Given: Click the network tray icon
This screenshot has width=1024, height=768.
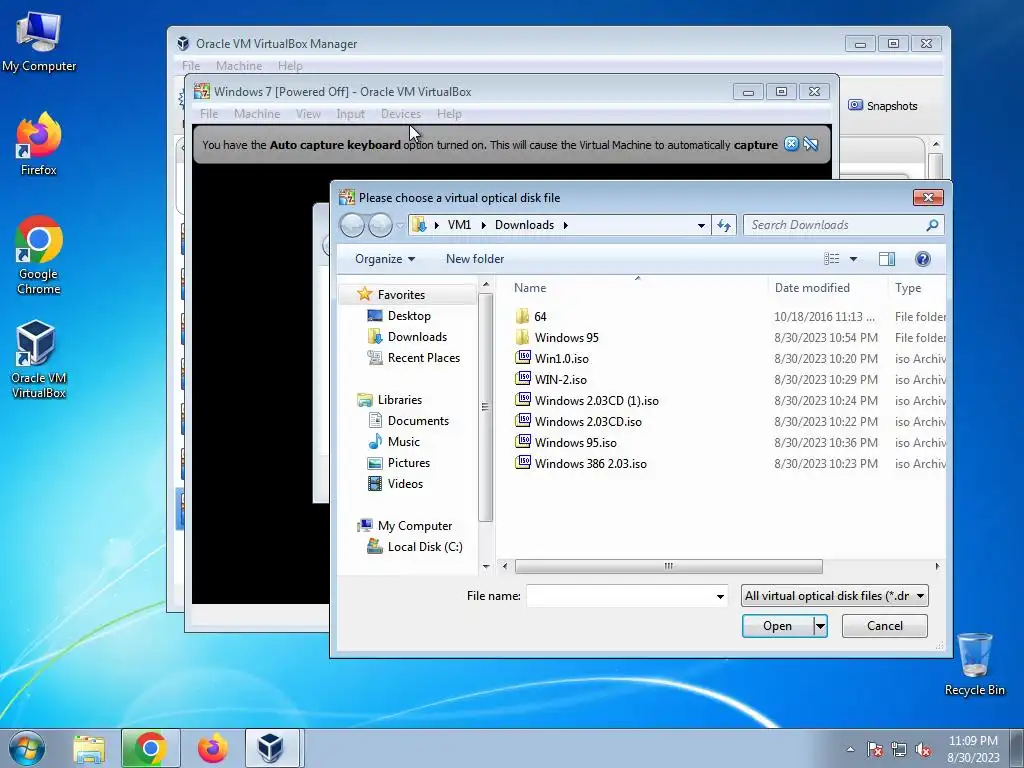Looking at the screenshot, I should pos(899,750).
